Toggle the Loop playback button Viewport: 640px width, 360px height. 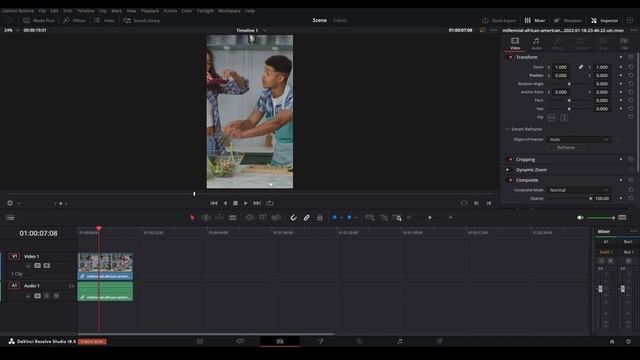pyautogui.click(x=269, y=203)
